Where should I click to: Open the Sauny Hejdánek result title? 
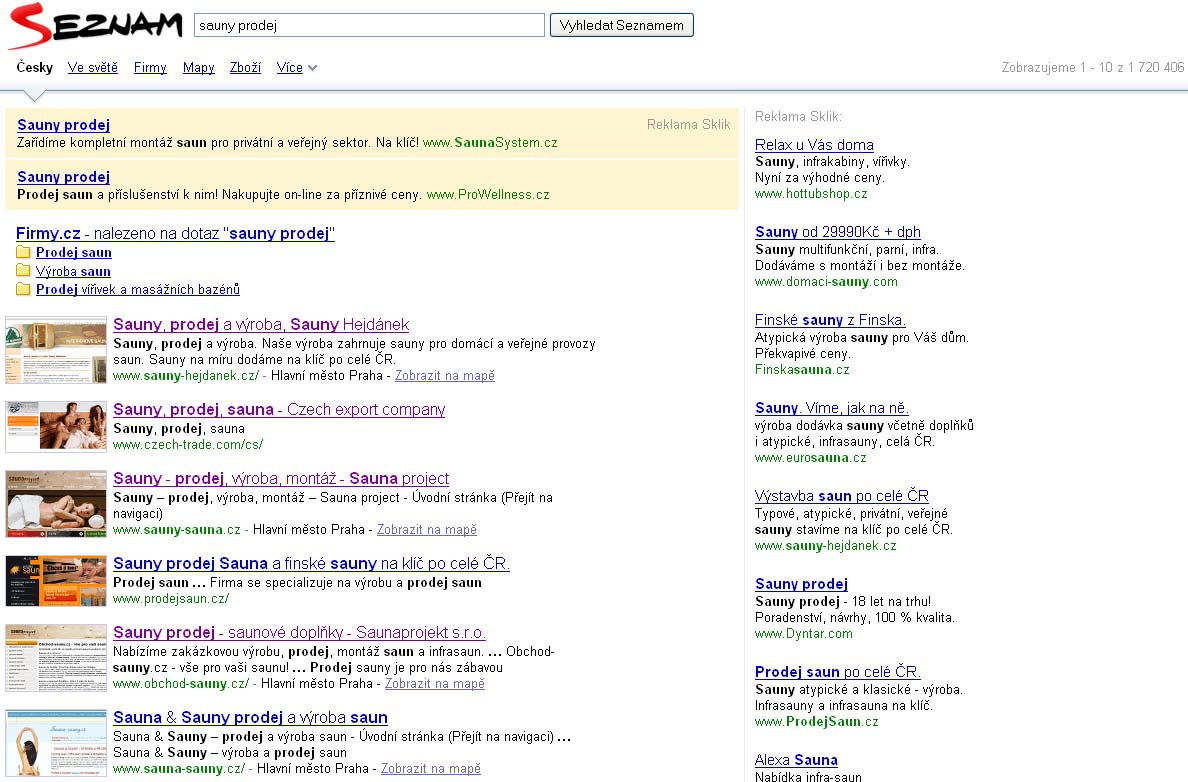pos(261,324)
